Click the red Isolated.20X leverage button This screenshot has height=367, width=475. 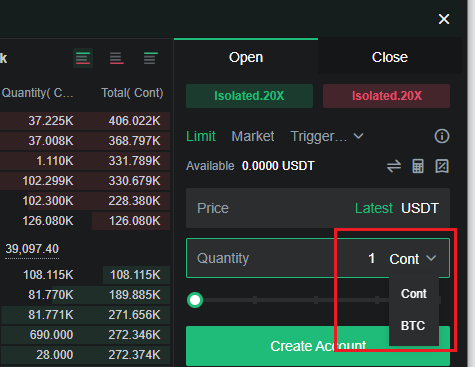(387, 96)
